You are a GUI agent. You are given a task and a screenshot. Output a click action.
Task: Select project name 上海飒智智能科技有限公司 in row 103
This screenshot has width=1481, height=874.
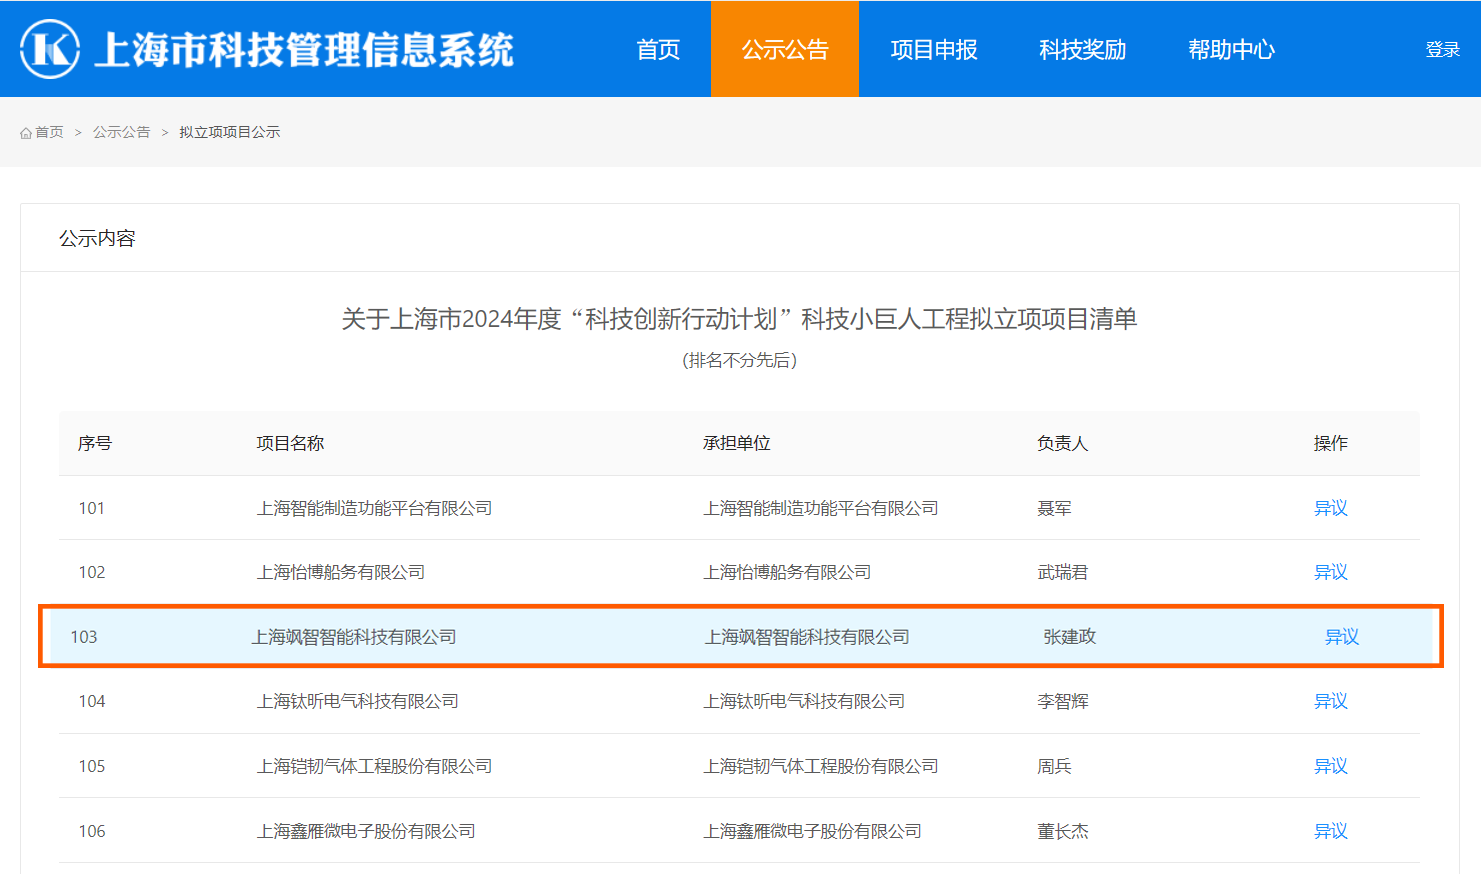tap(354, 637)
